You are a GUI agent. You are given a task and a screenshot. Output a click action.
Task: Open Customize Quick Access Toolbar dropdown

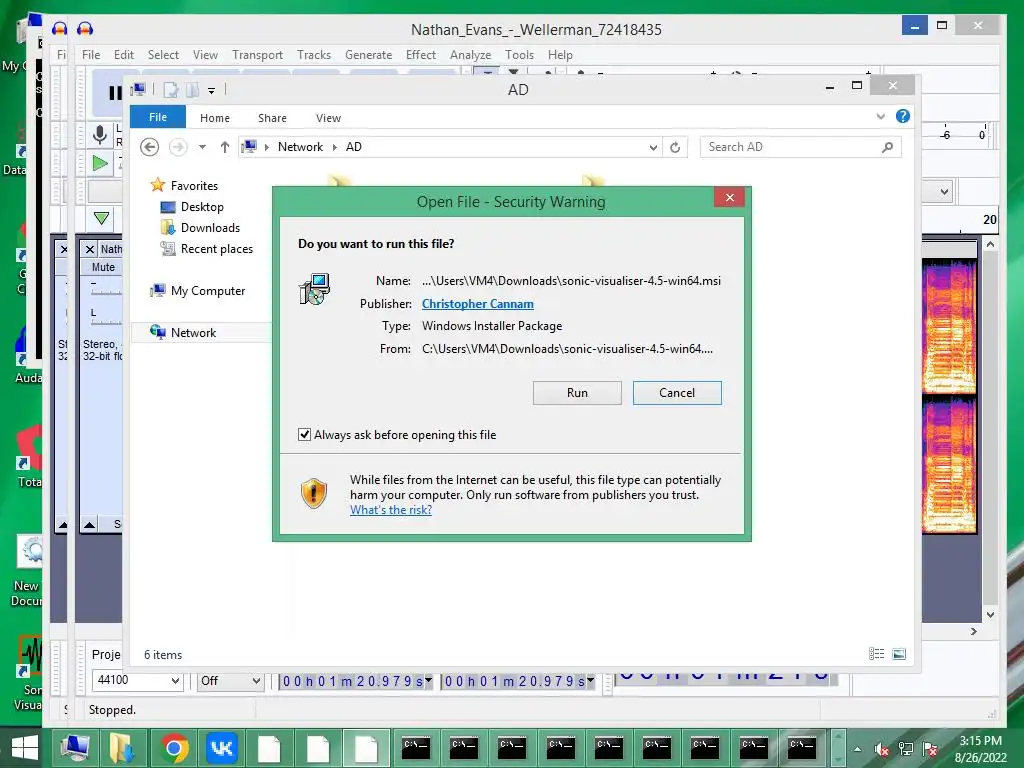tap(212, 91)
